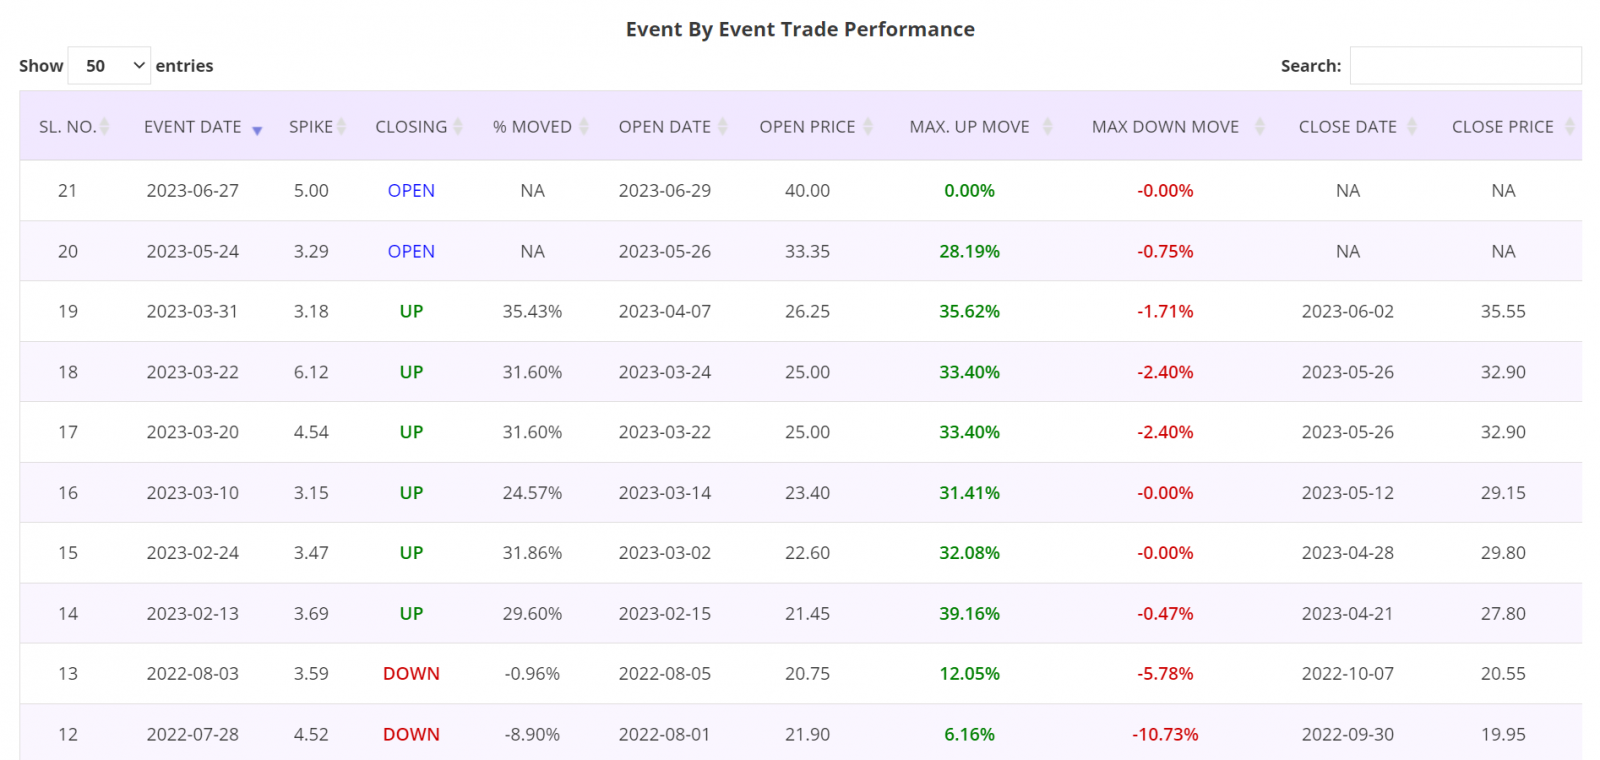Click the DOWN status in row 12

tap(411, 735)
